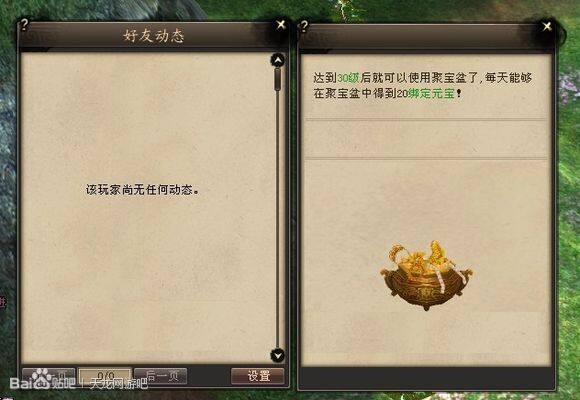Click the golden 聚宝盆 treasure bowl
580x400 pixels.
[x=426, y=275]
